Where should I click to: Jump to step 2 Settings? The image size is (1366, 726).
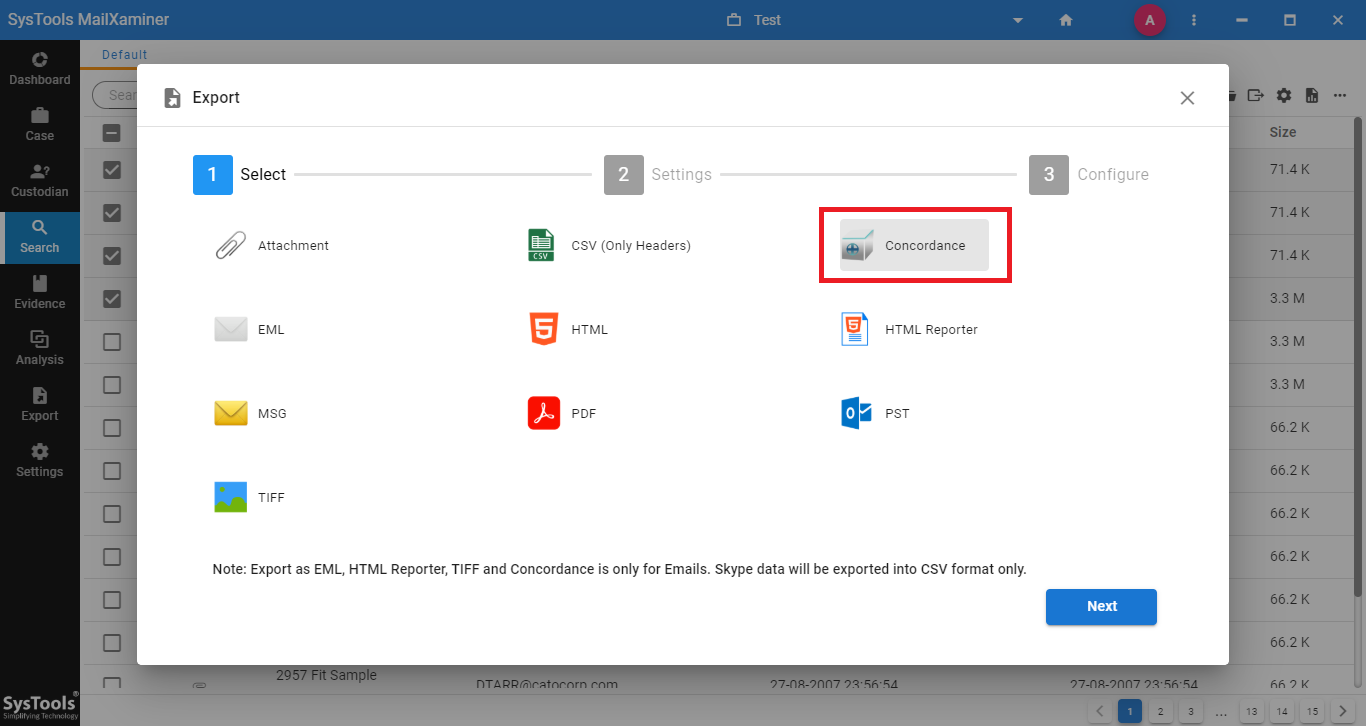[x=658, y=174]
